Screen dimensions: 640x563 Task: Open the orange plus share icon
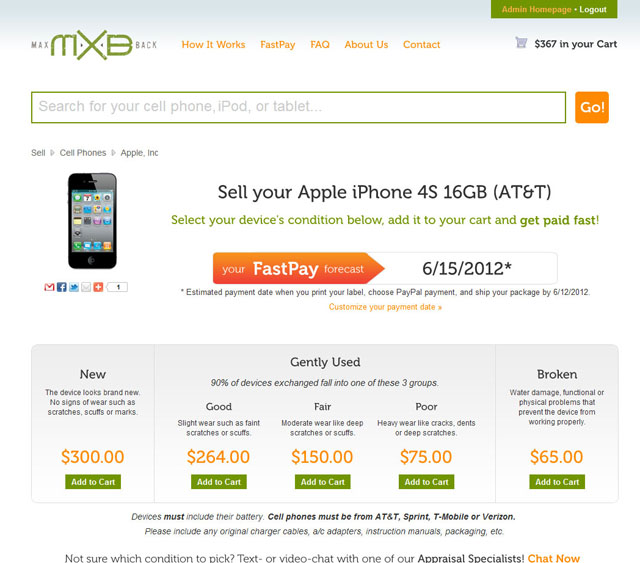[98, 287]
